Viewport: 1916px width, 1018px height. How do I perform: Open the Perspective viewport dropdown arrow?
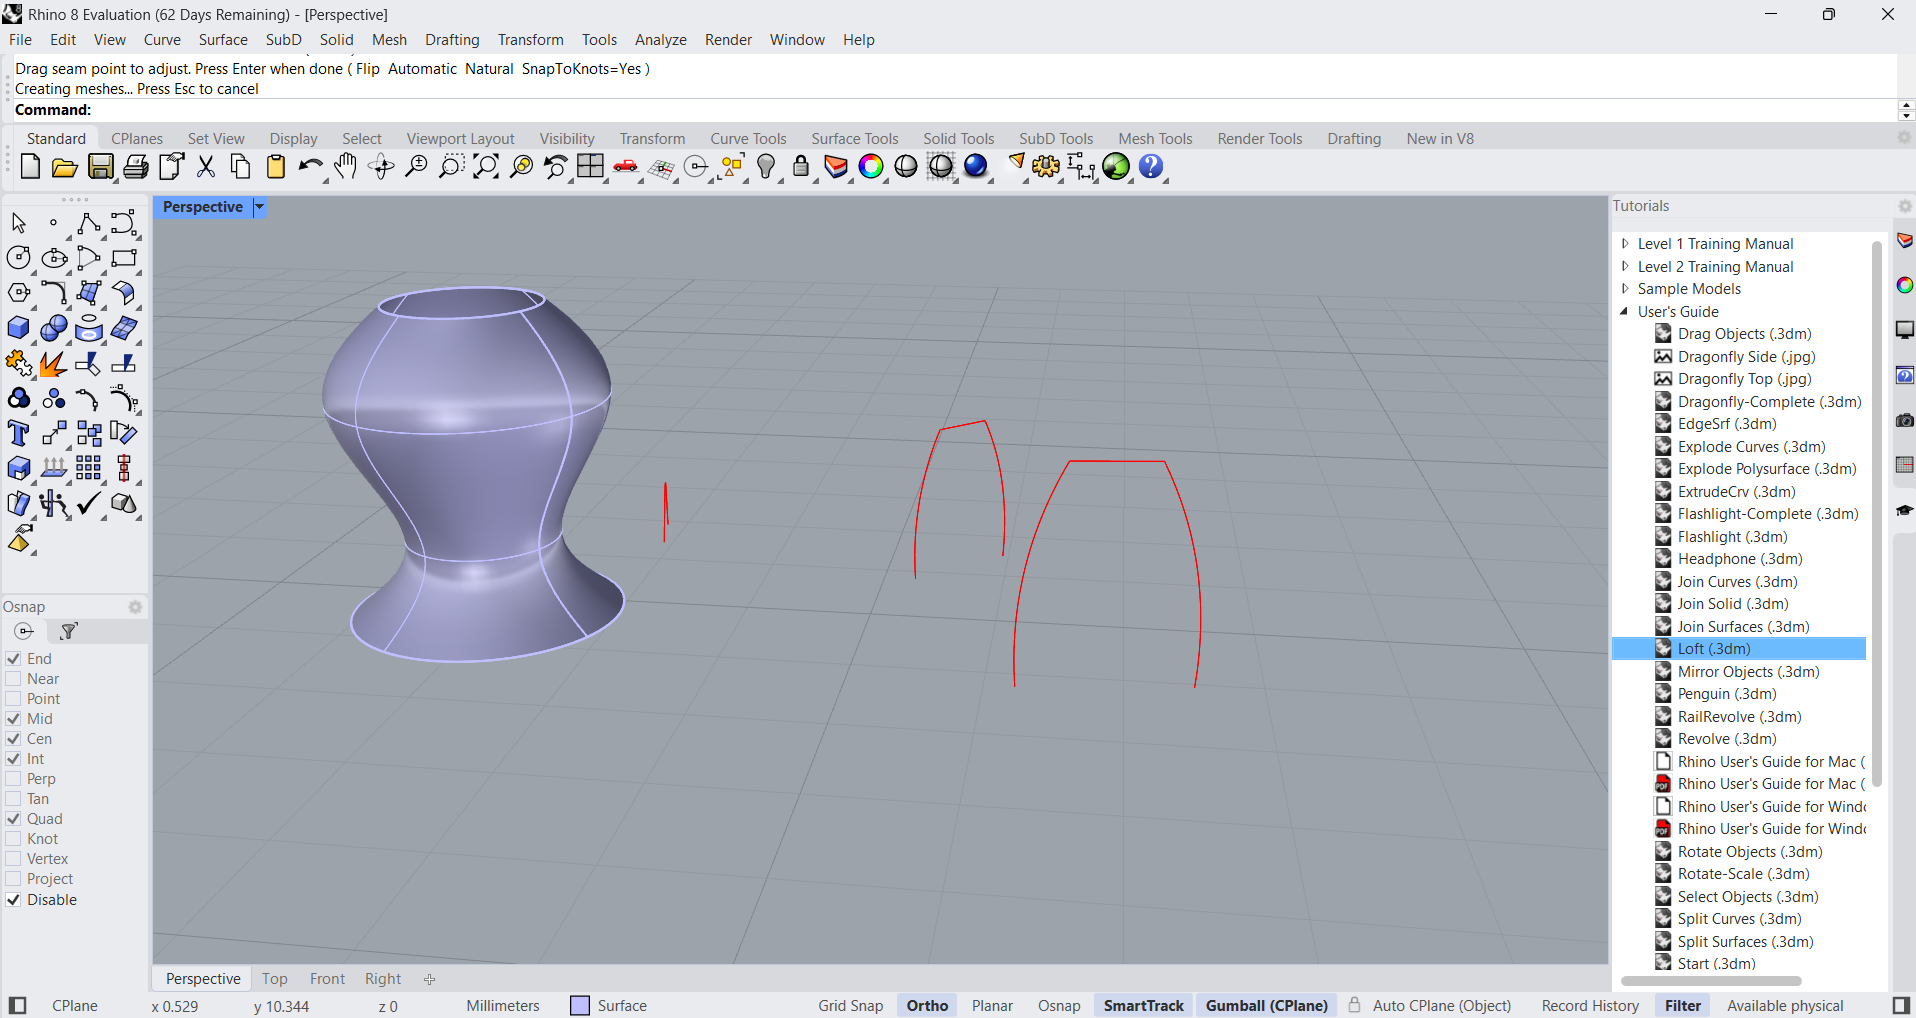click(x=259, y=207)
